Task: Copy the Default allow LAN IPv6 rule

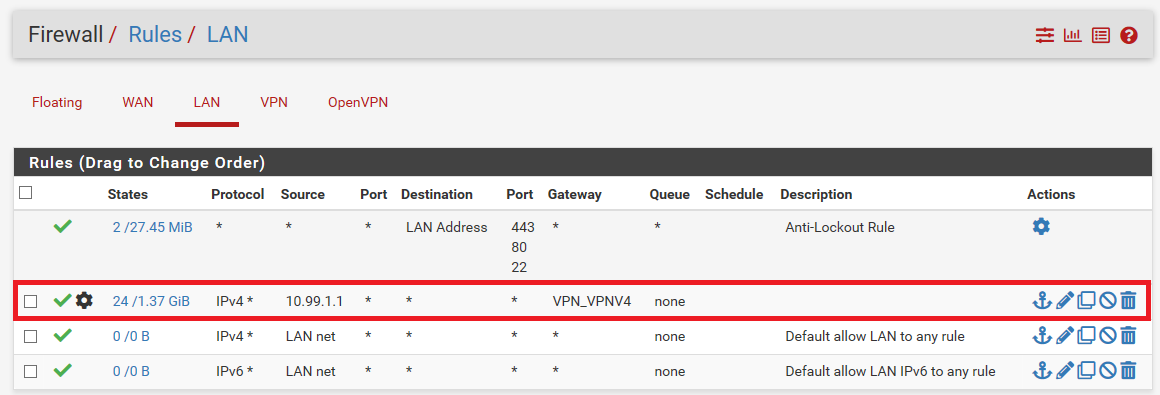Action: [x=1086, y=371]
